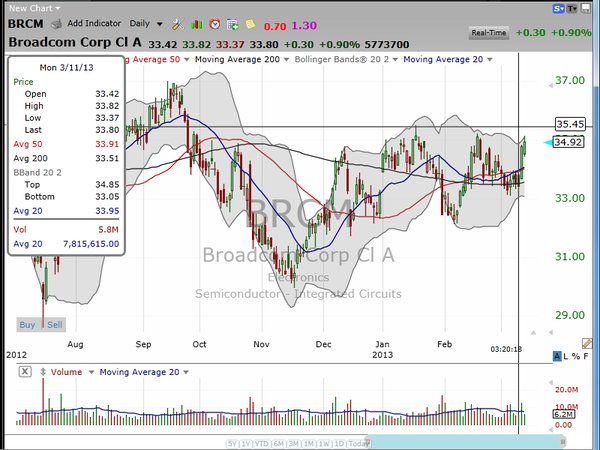The height and width of the screenshot is (450, 600).
Task: Click the T template icon at top right
Action: click(572, 8)
